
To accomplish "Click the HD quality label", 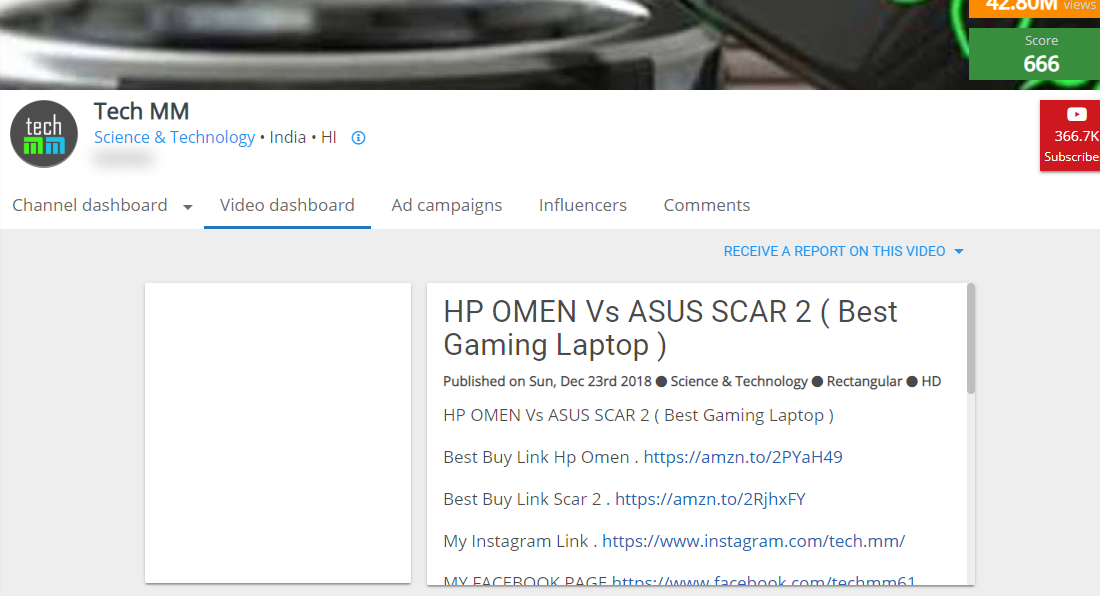I will (931, 381).
